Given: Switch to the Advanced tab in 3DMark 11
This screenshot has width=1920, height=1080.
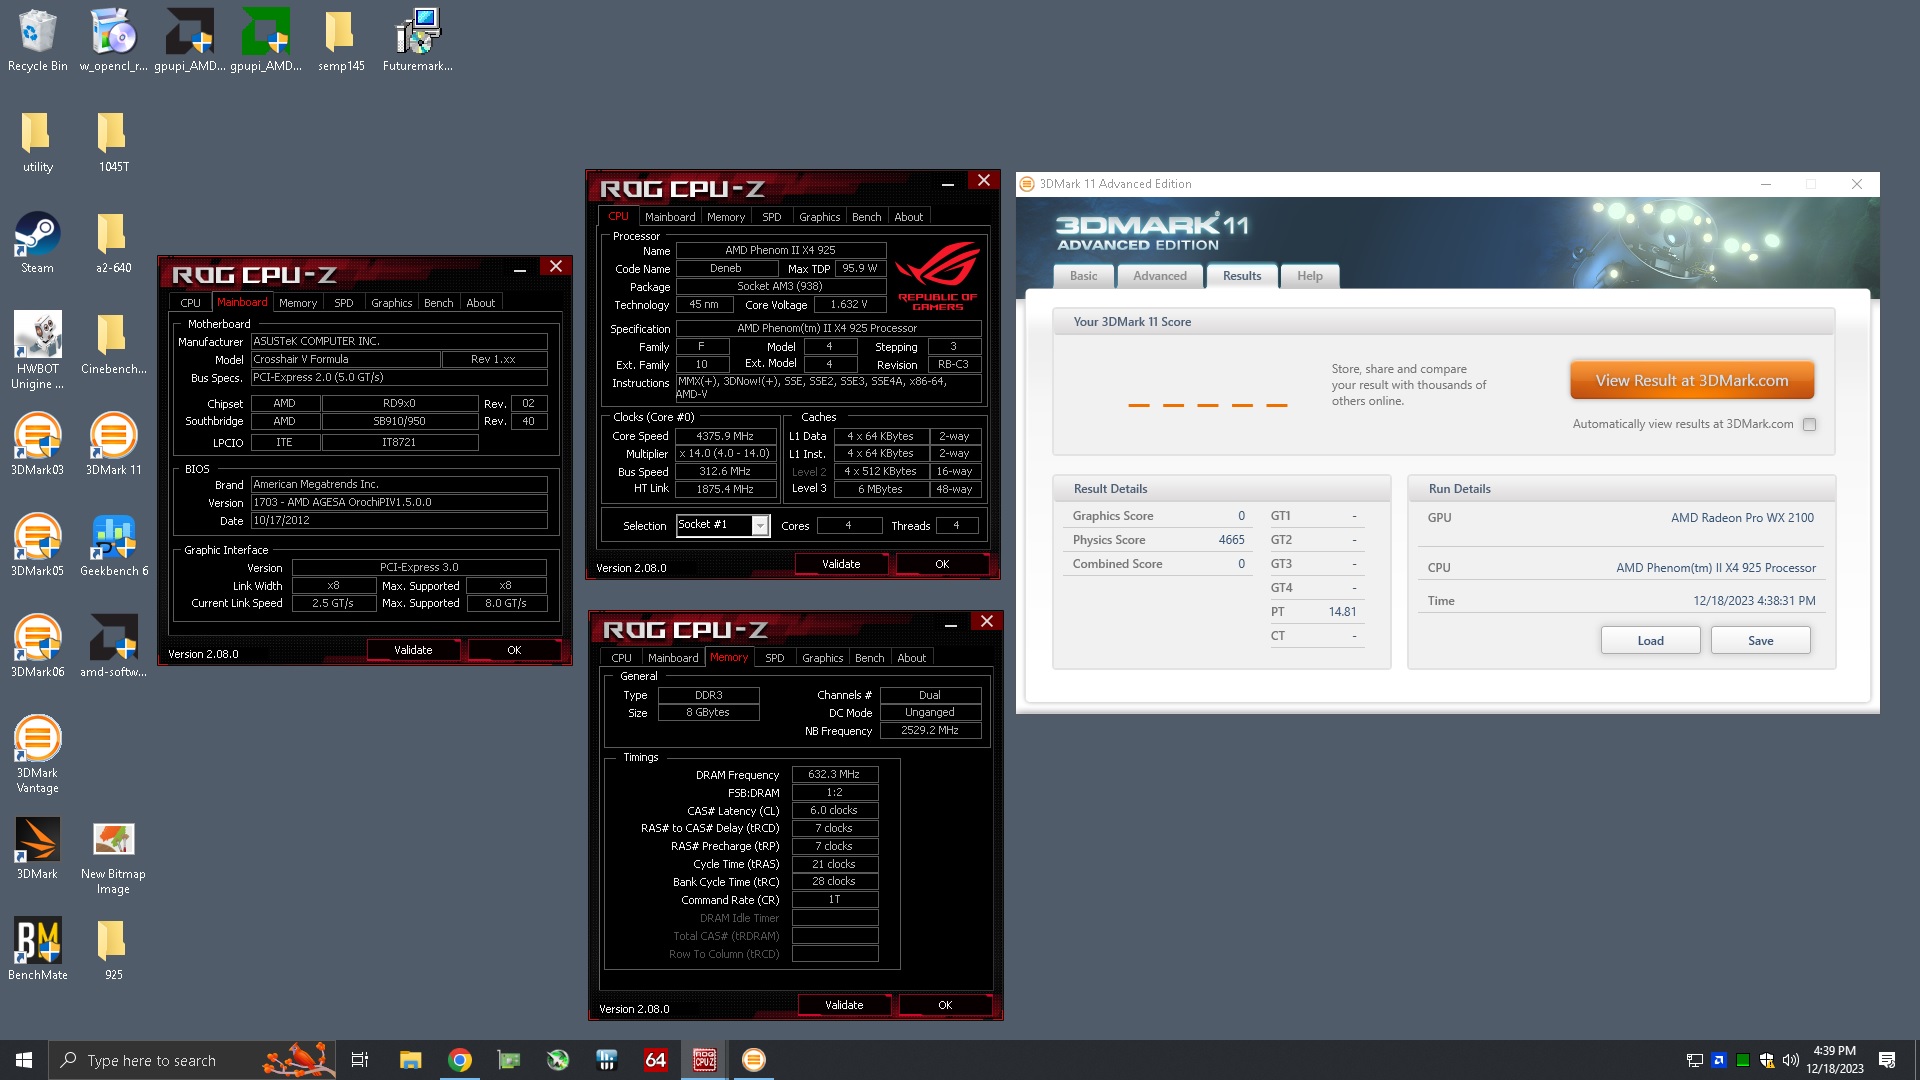Looking at the screenshot, I should 1160,276.
